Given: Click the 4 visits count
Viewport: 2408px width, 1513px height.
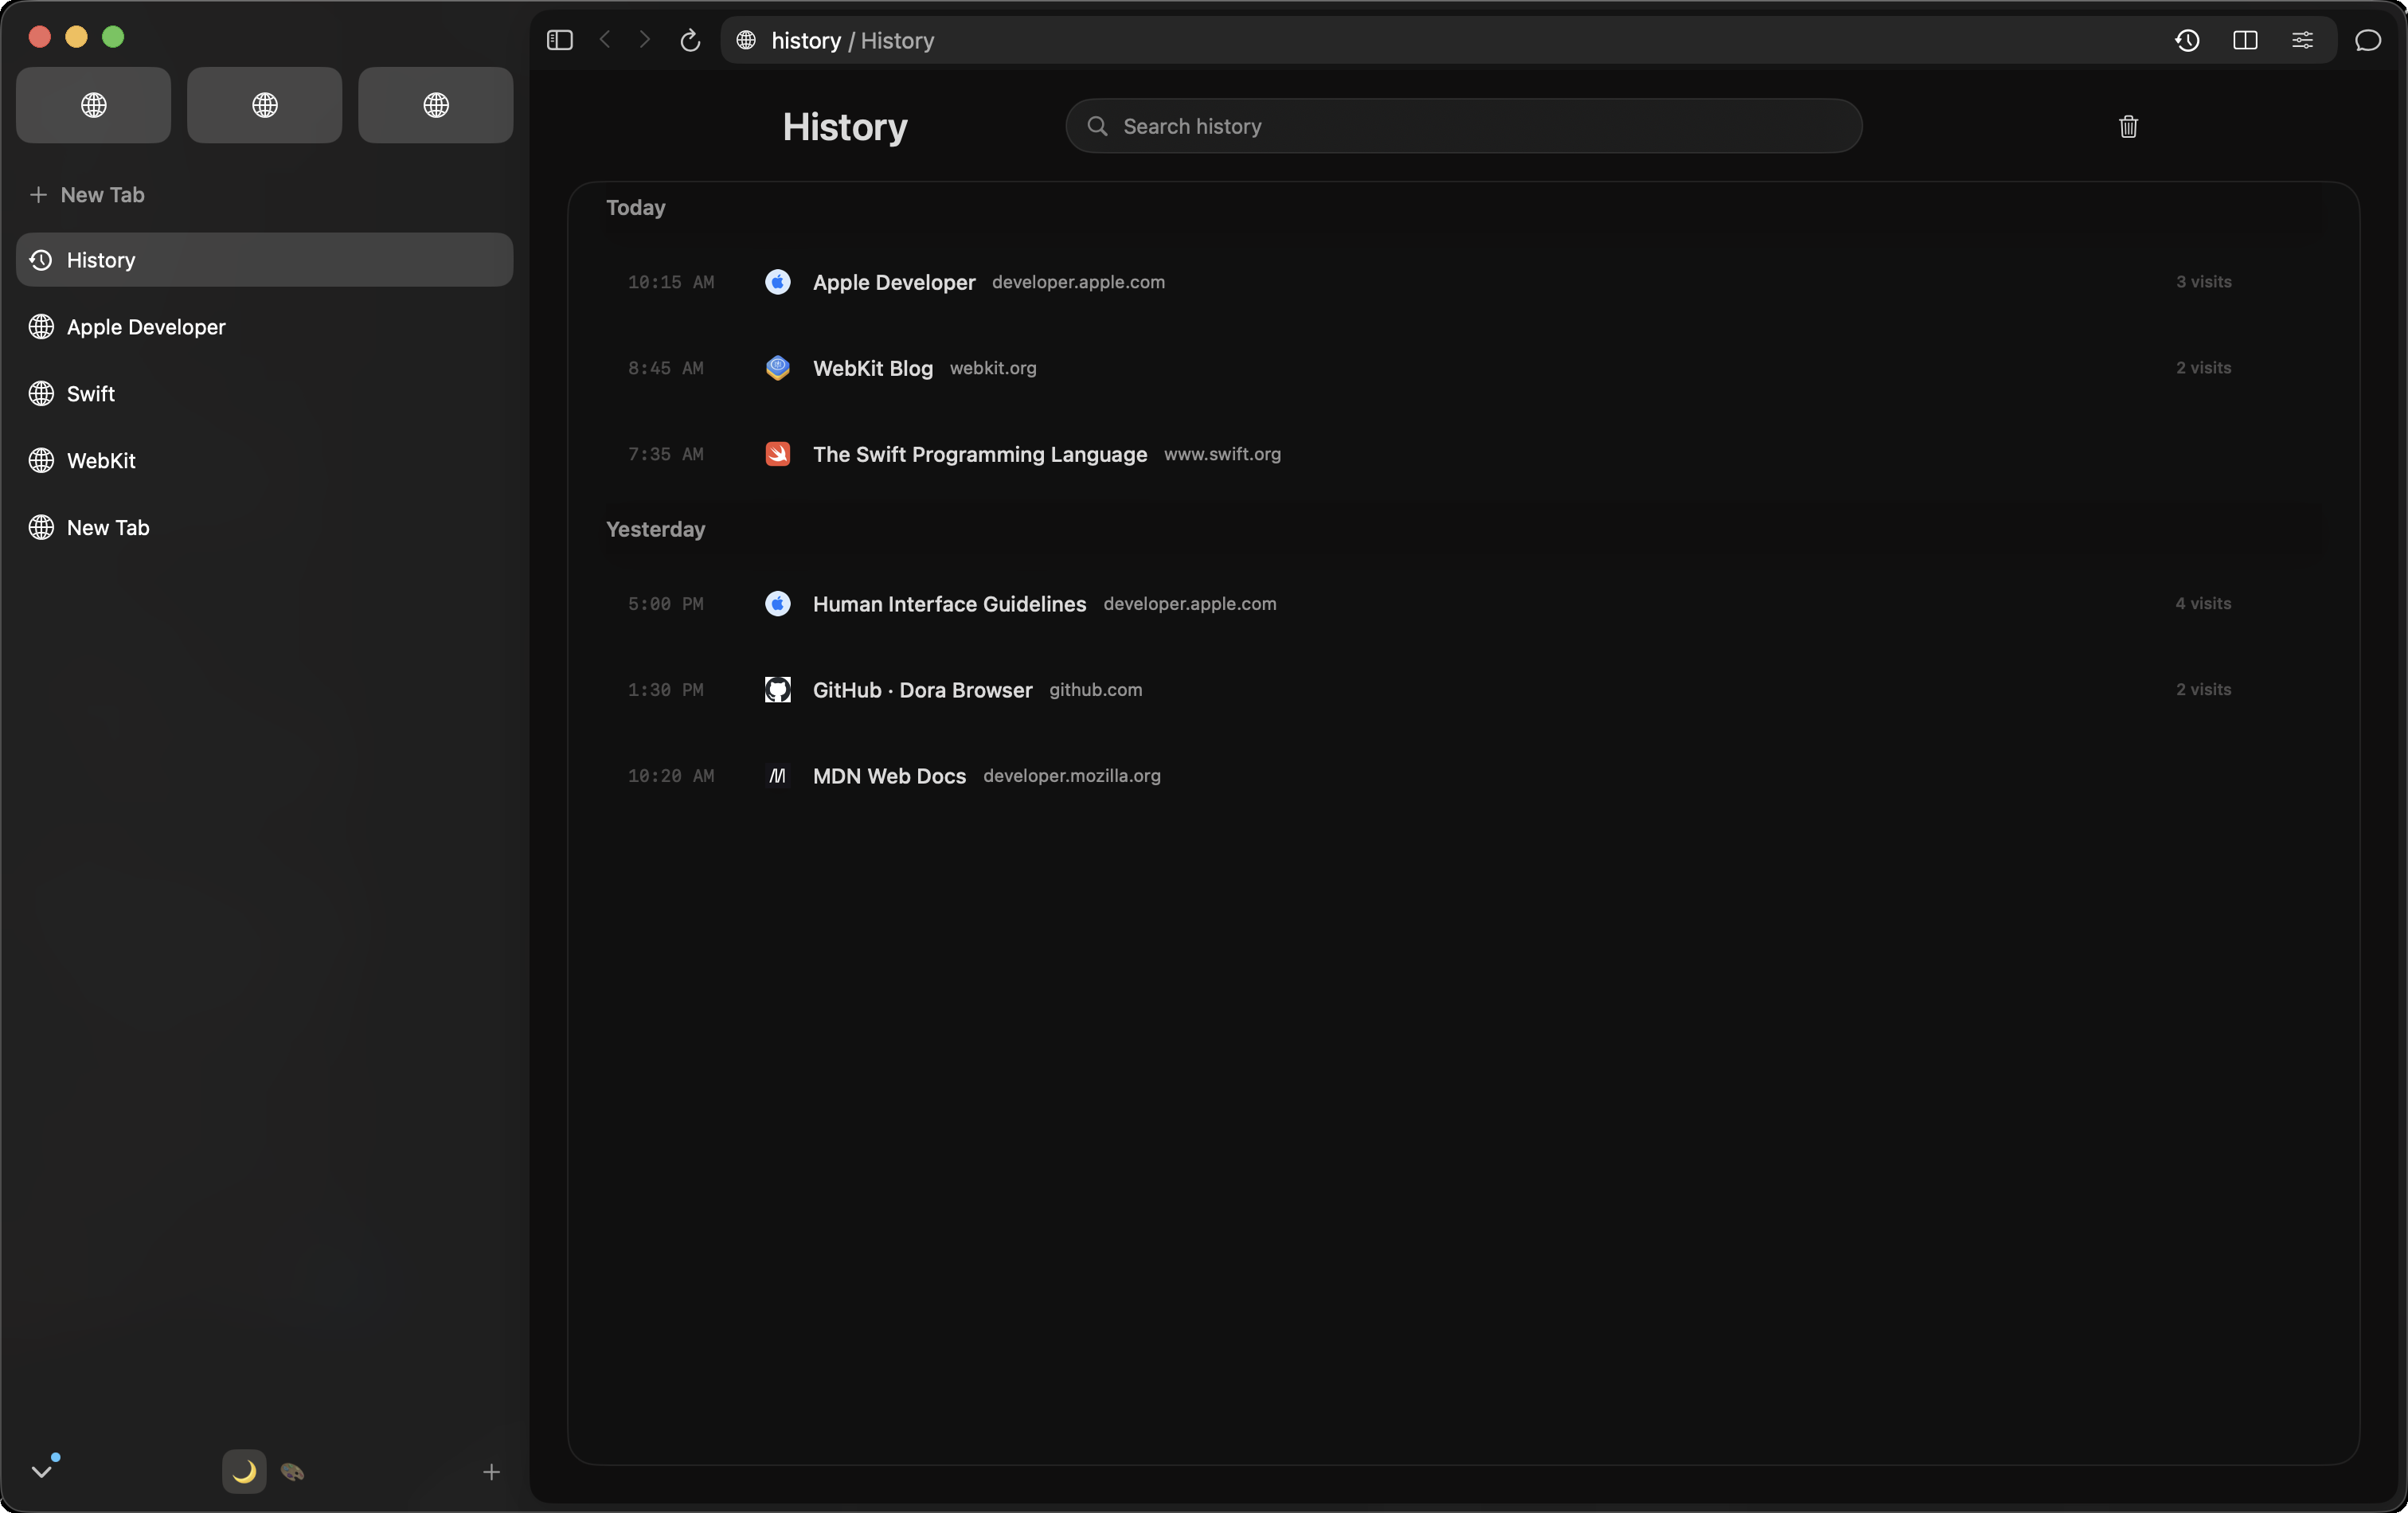Looking at the screenshot, I should point(2203,604).
